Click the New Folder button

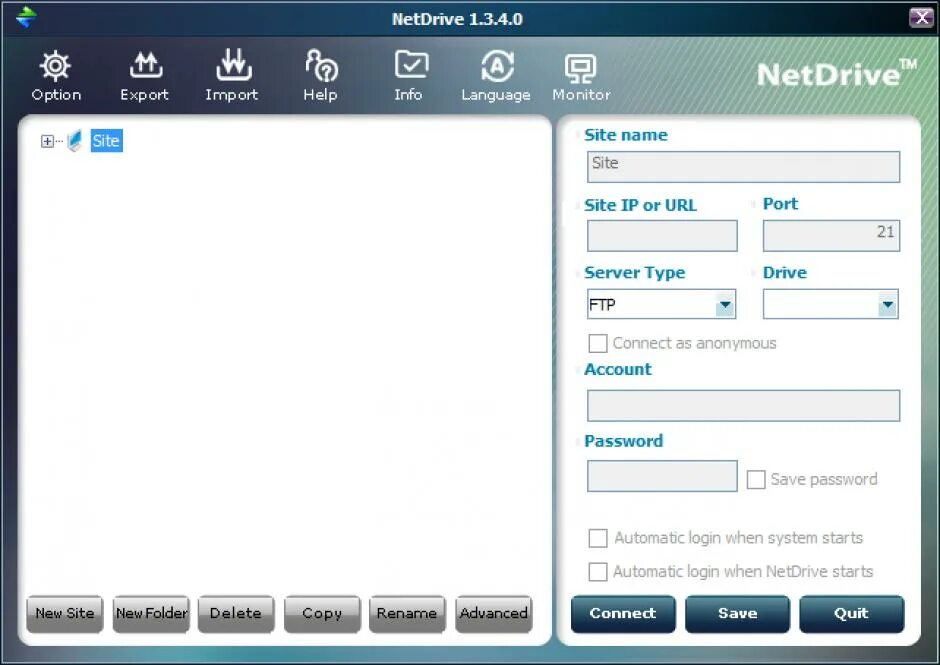click(x=151, y=613)
